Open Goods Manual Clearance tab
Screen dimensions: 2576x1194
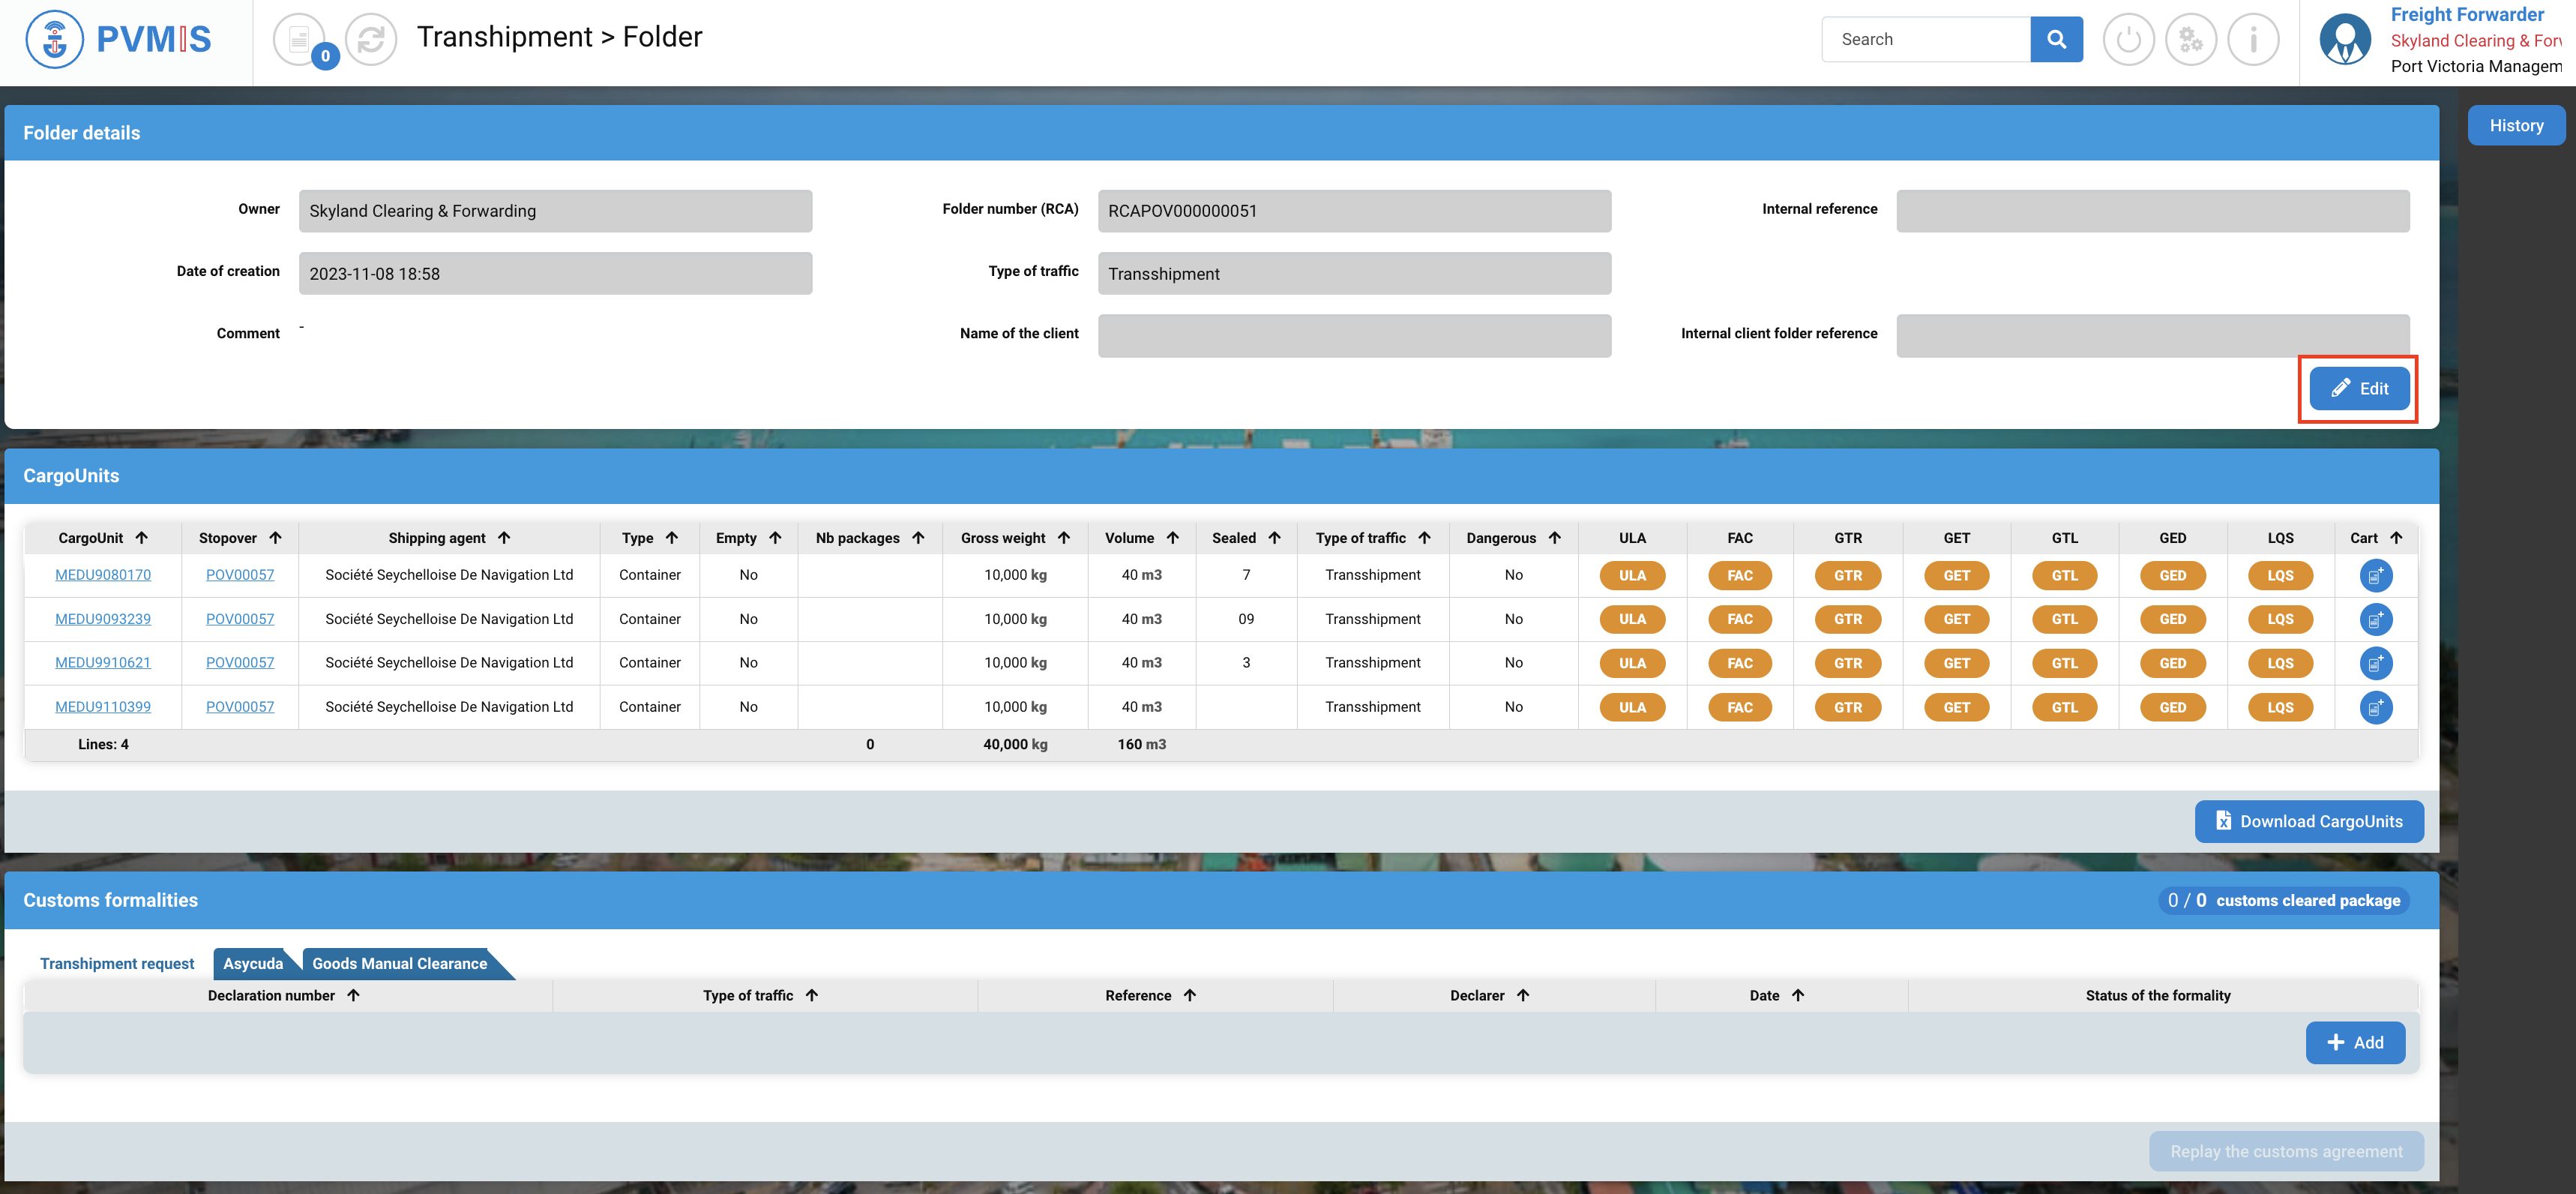point(399,963)
